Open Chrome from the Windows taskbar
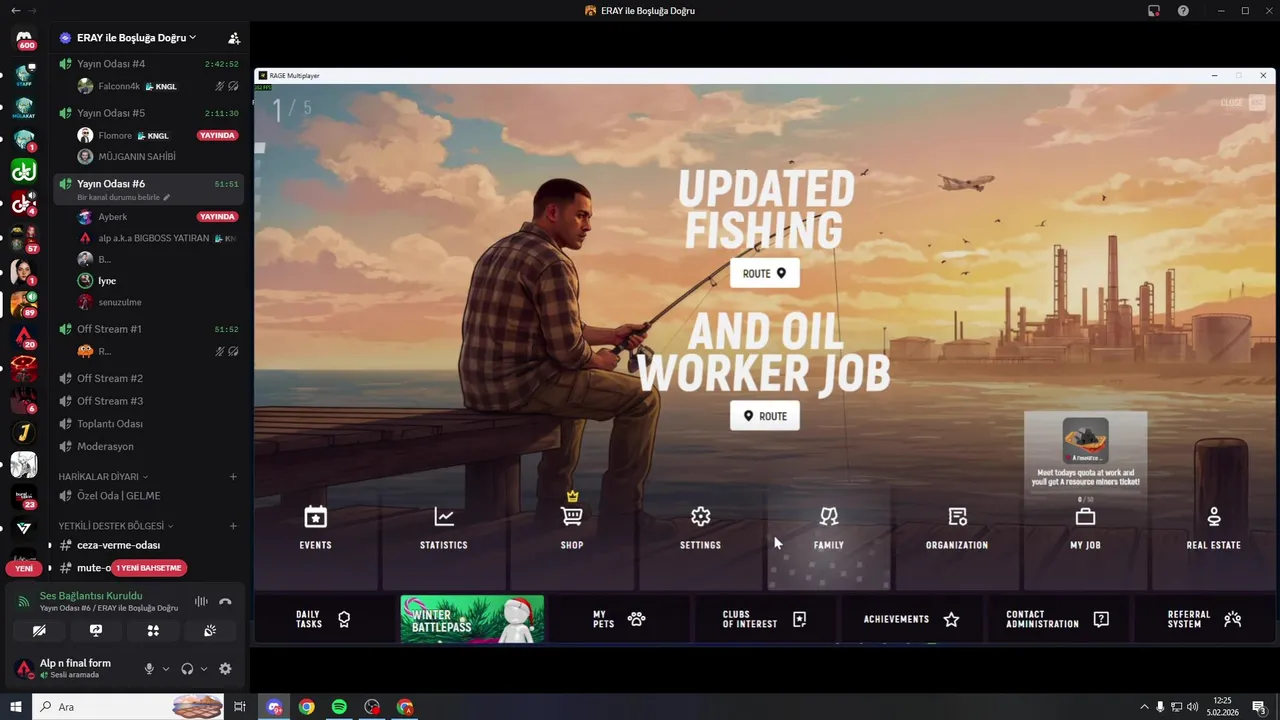The width and height of the screenshot is (1280, 720). 307,707
